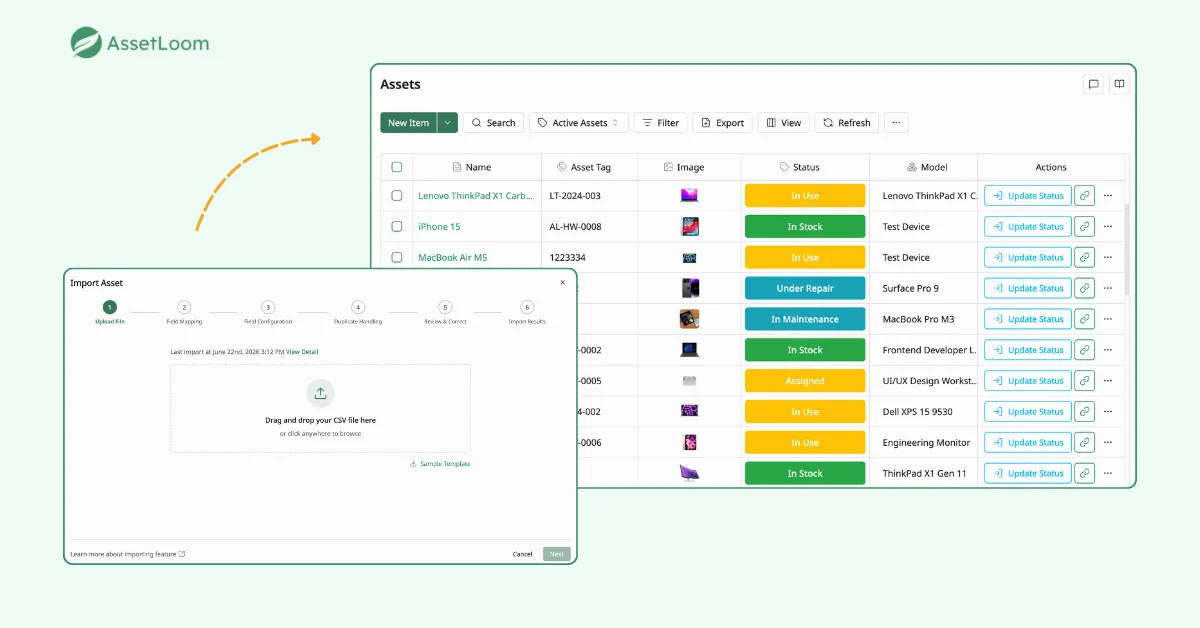1200x628 pixels.
Task: Click the In Maintenance status badge
Action: pos(805,319)
